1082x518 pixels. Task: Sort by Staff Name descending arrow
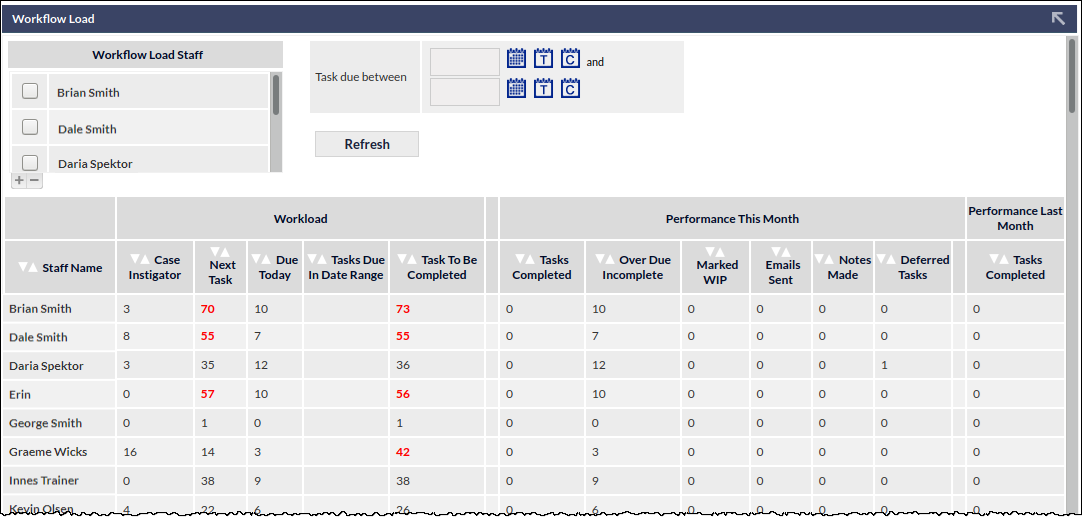coord(23,268)
